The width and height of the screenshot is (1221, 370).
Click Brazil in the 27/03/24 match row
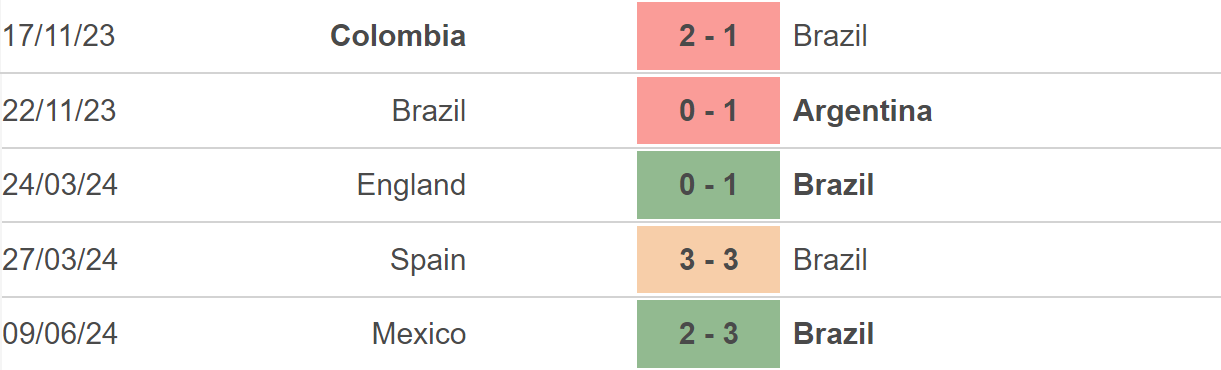click(830, 260)
